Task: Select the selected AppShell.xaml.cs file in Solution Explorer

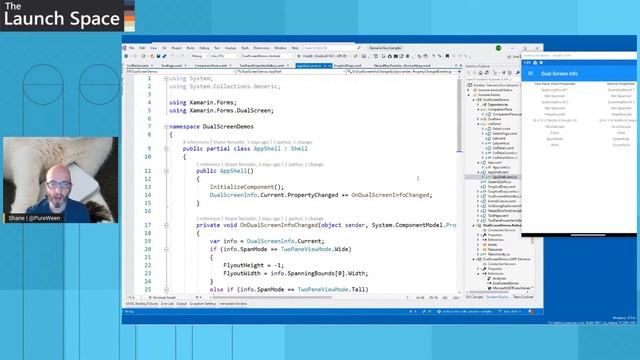Action: coord(504,177)
